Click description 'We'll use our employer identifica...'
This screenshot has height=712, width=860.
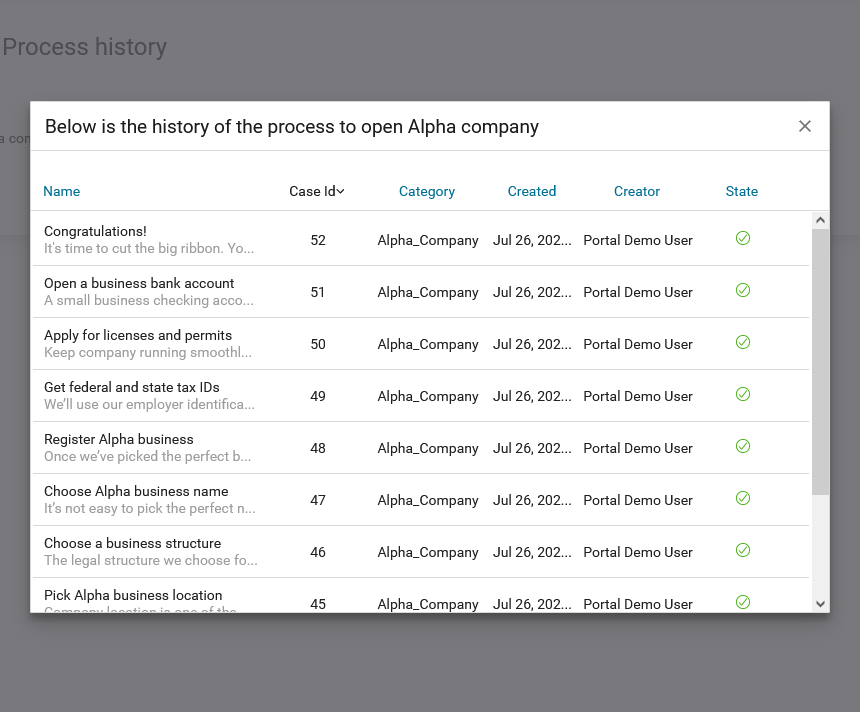149,404
